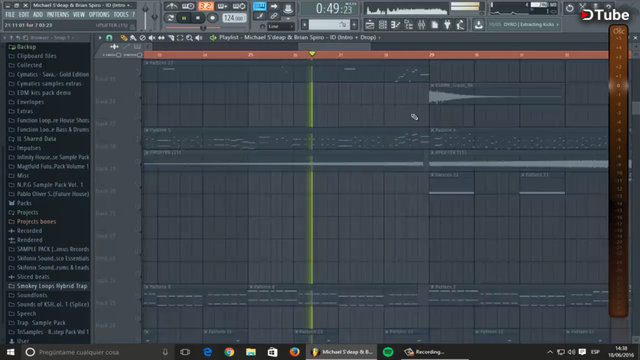Open the OPTIONS menu

pyautogui.click(x=99, y=14)
